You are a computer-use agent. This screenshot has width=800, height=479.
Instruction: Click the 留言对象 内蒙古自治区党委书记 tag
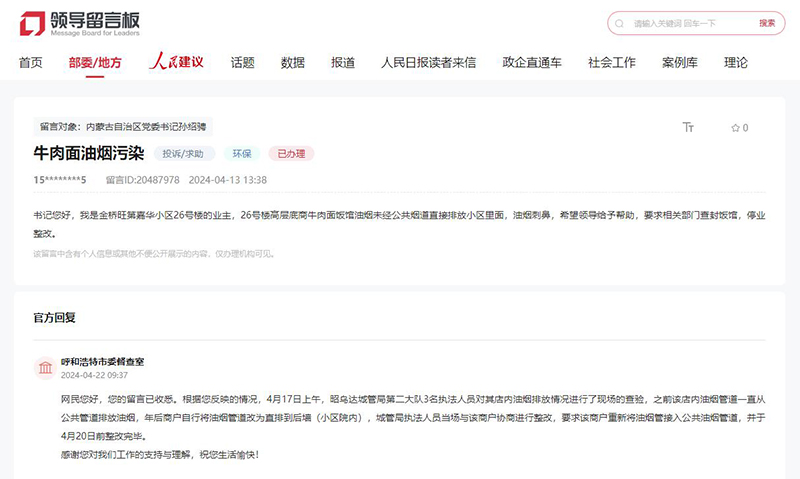[x=123, y=127]
